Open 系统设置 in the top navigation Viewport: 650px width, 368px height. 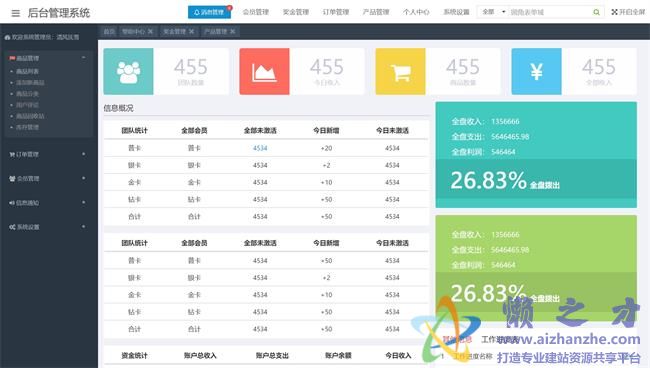456,12
